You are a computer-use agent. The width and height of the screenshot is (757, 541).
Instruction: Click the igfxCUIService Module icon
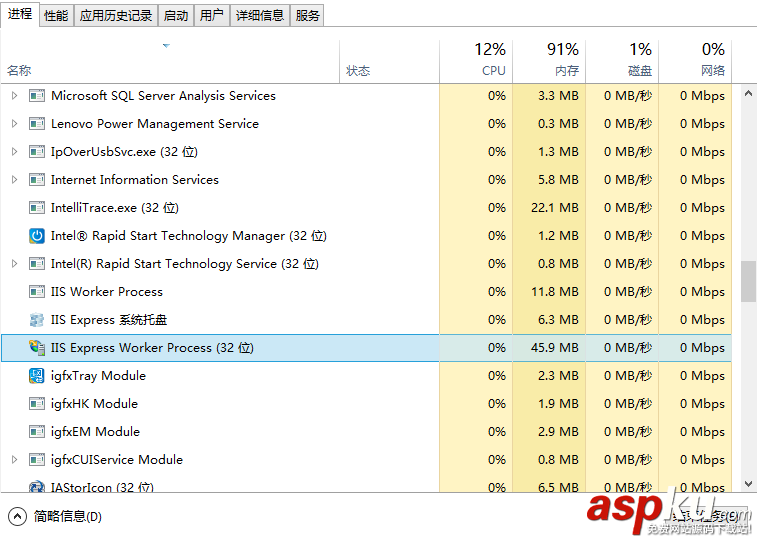pos(37,459)
